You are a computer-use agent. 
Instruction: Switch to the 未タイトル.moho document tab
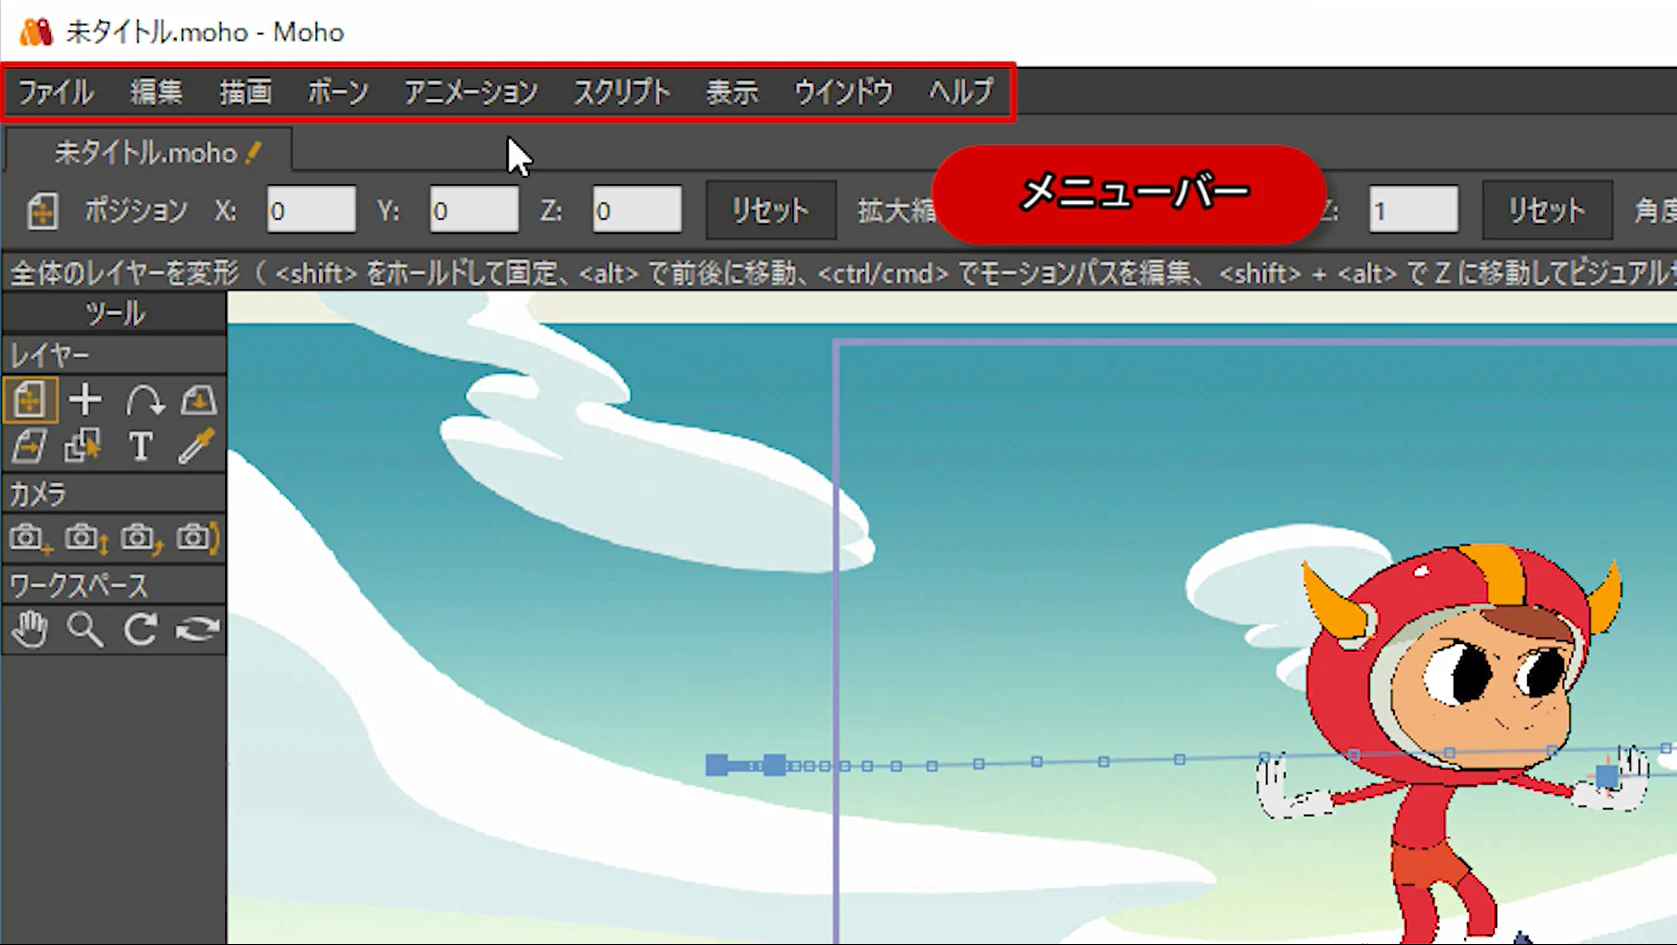click(146, 153)
